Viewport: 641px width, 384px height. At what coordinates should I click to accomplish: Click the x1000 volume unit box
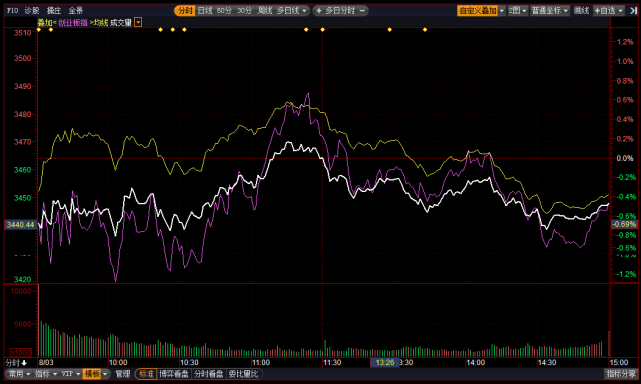click(x=20, y=353)
